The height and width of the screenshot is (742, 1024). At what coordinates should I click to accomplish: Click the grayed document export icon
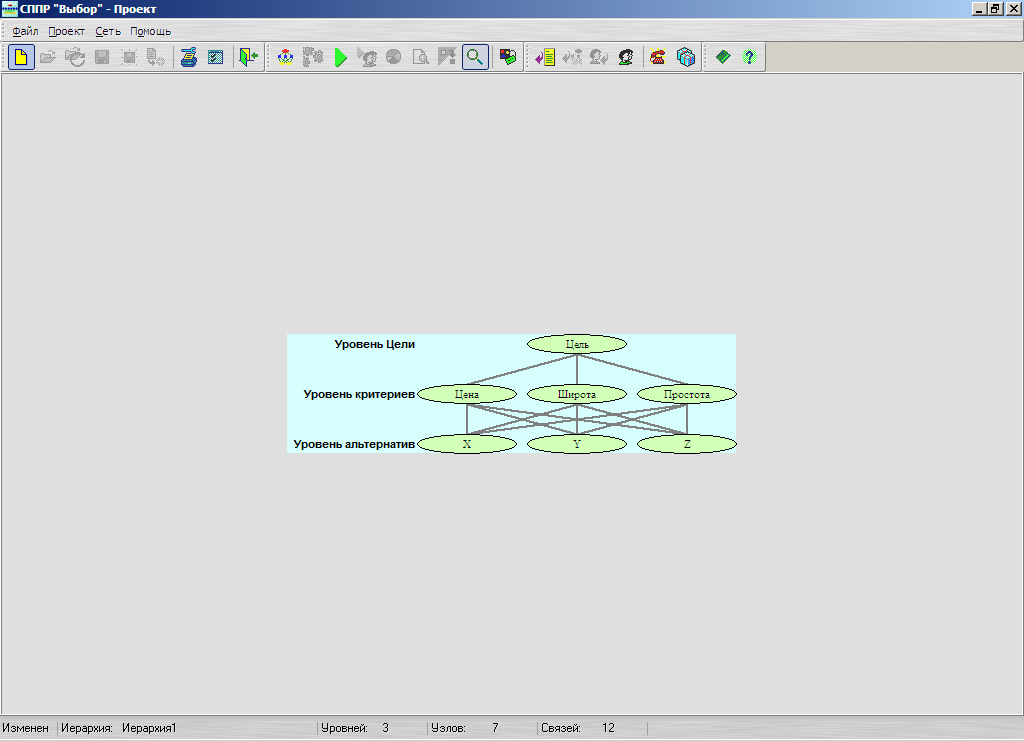pyautogui.click(x=155, y=57)
